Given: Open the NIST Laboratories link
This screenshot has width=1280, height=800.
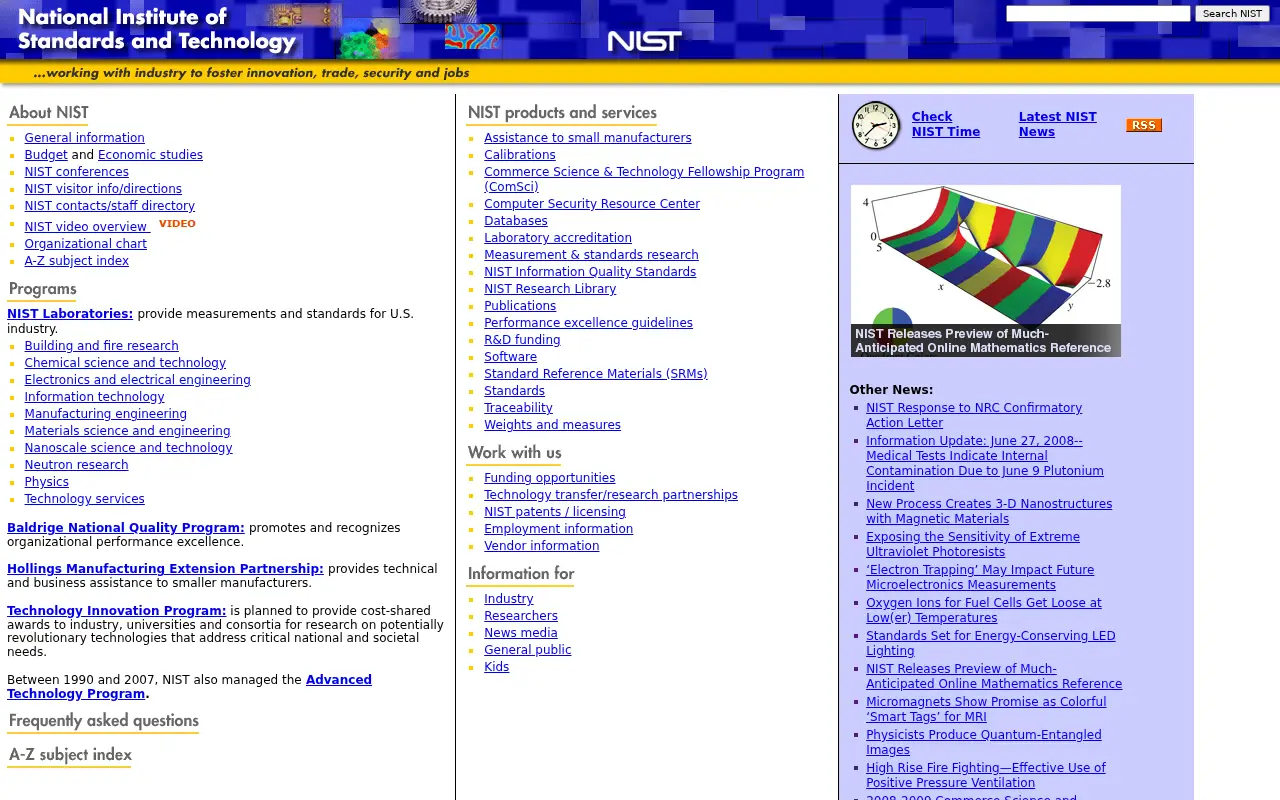Looking at the screenshot, I should coord(70,314).
